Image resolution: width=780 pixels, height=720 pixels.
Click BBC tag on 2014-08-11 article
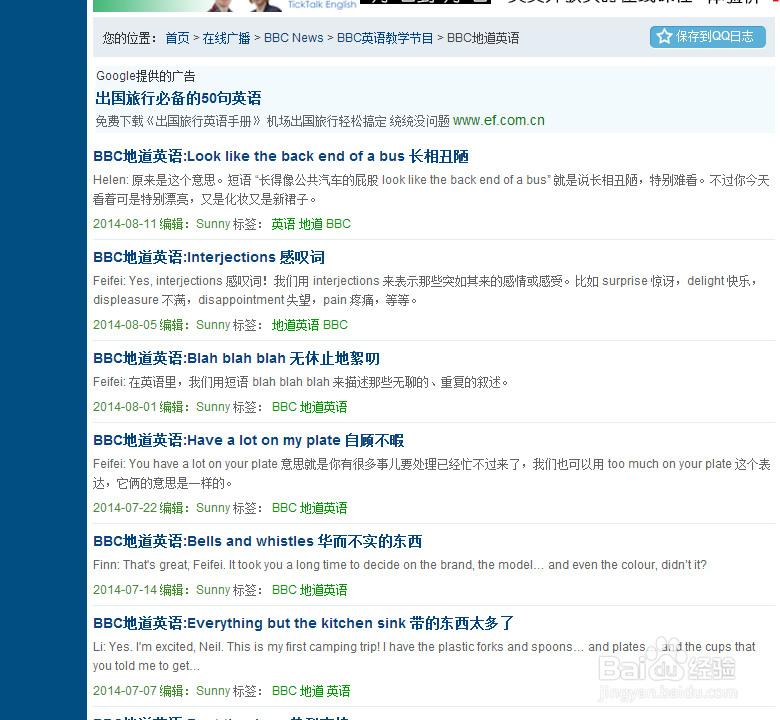[x=338, y=224]
